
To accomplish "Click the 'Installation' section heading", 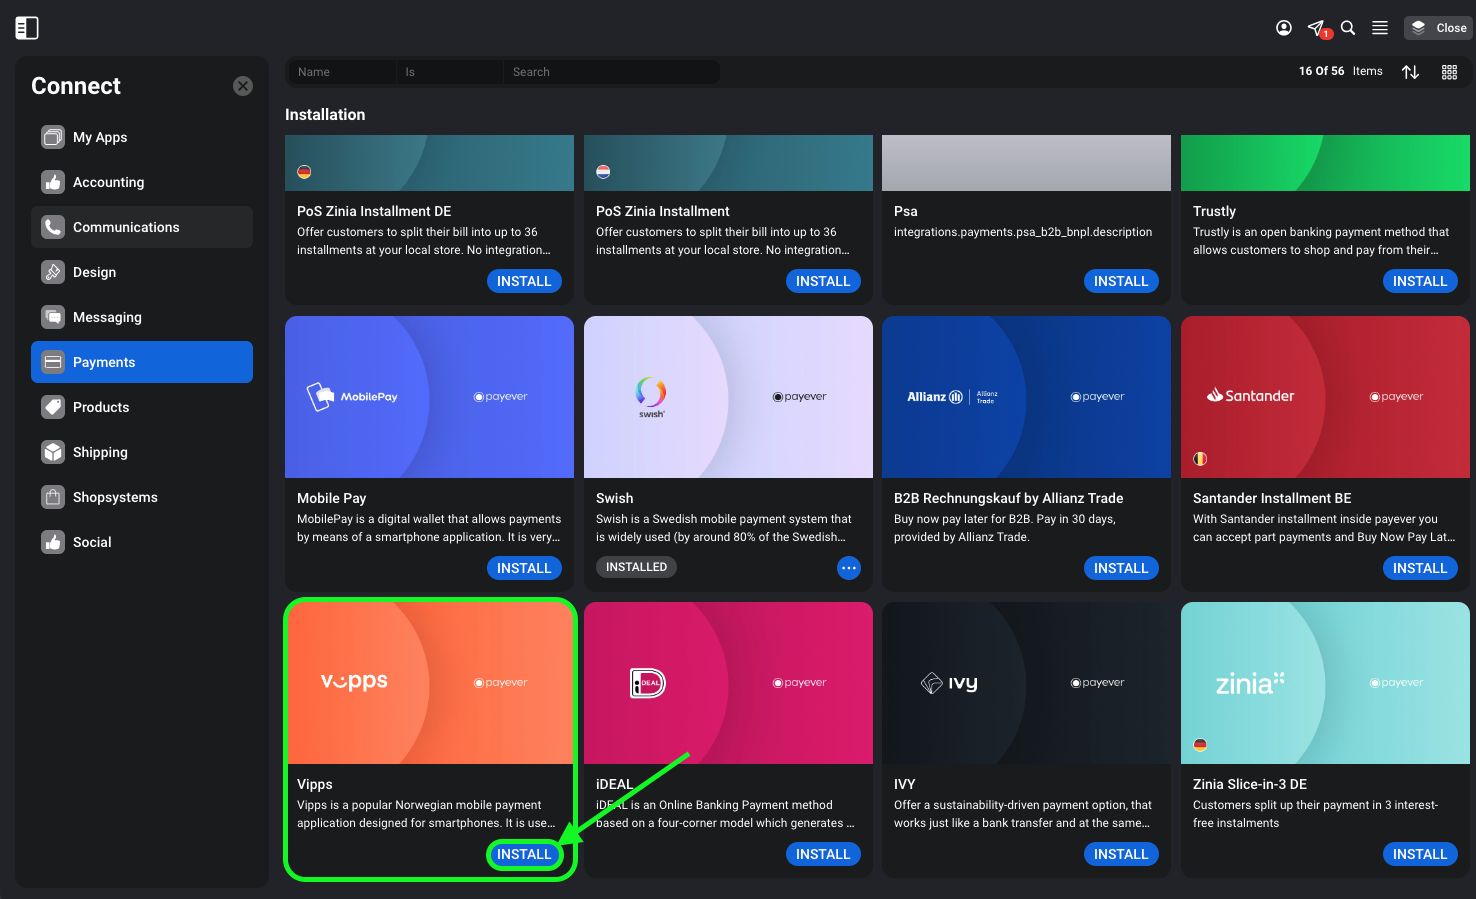I will point(325,114).
